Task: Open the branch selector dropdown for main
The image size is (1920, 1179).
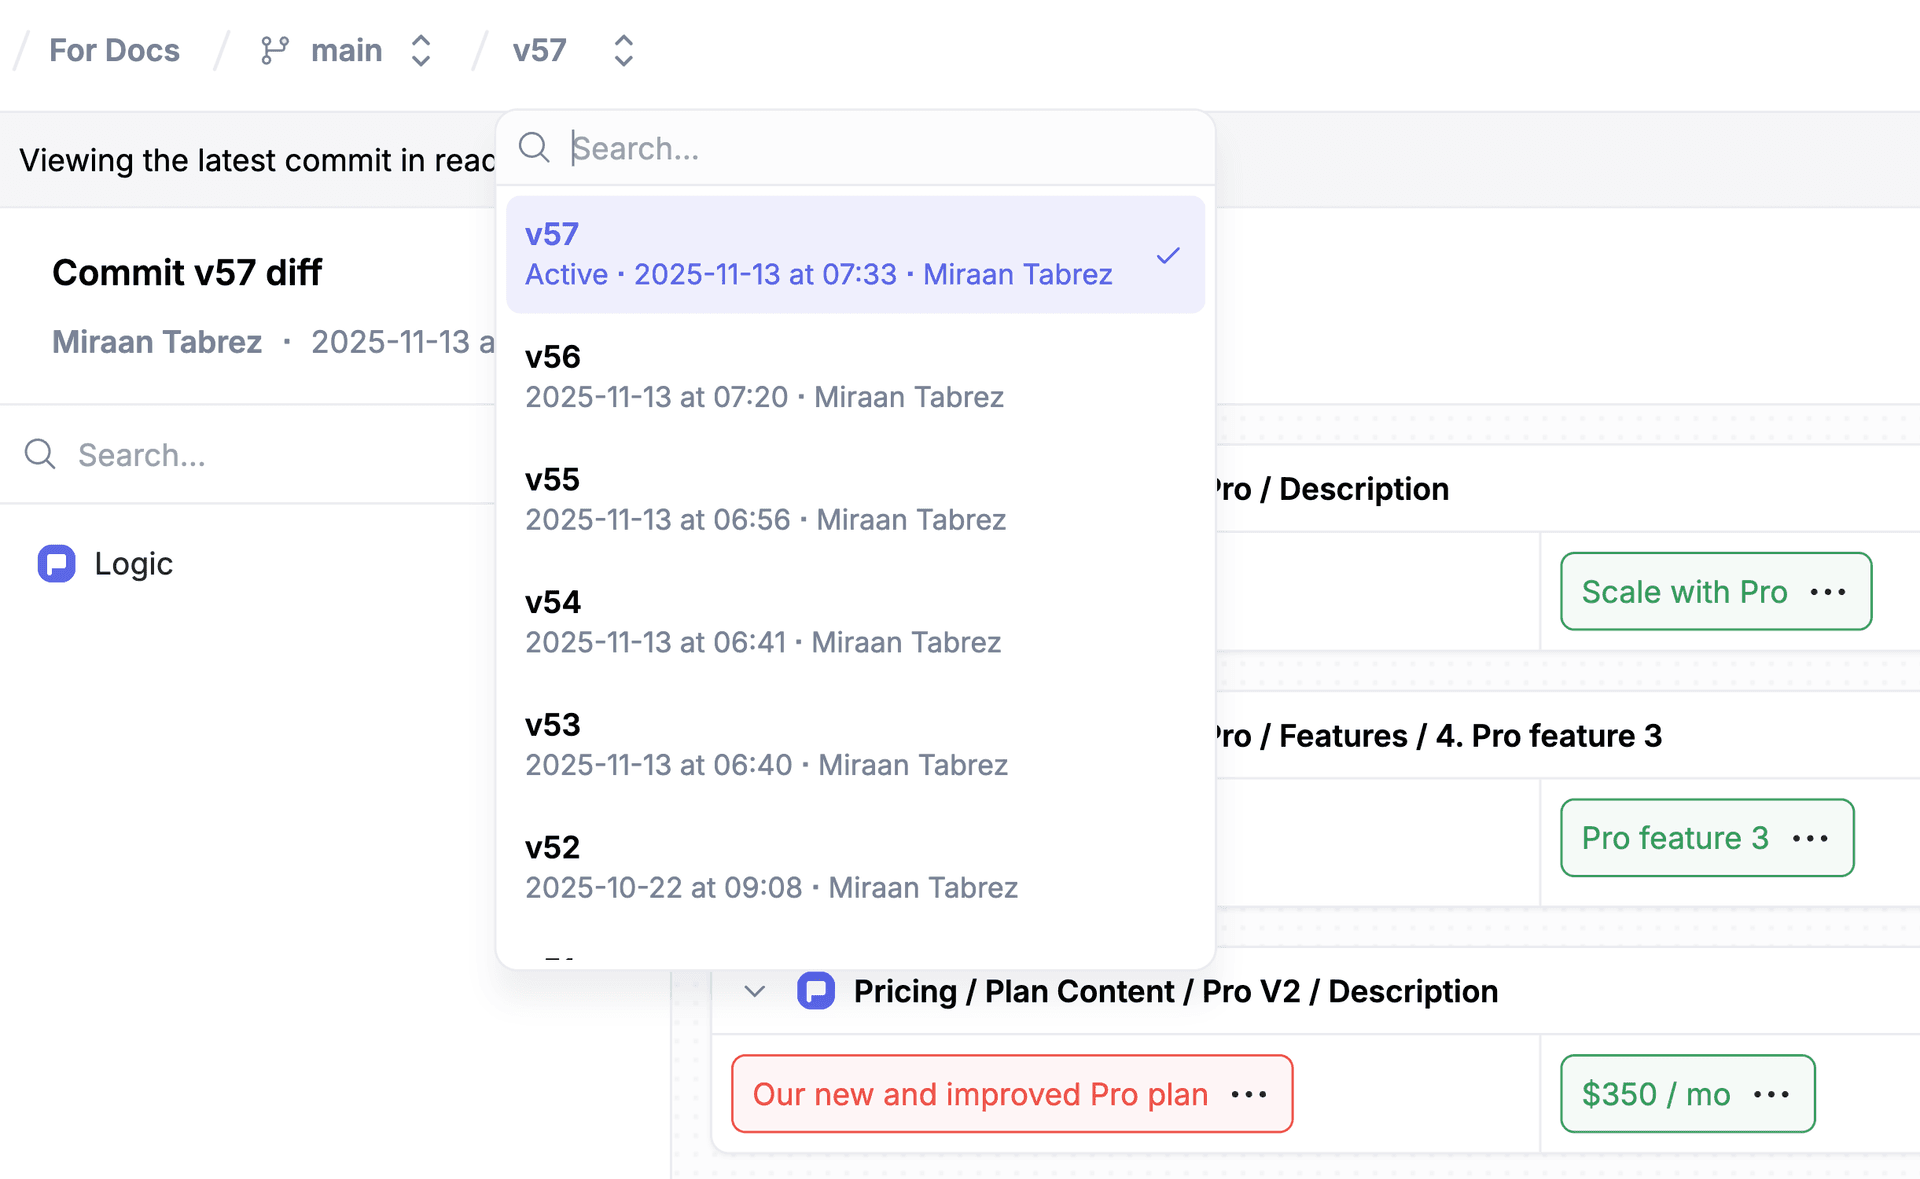Action: pos(421,49)
